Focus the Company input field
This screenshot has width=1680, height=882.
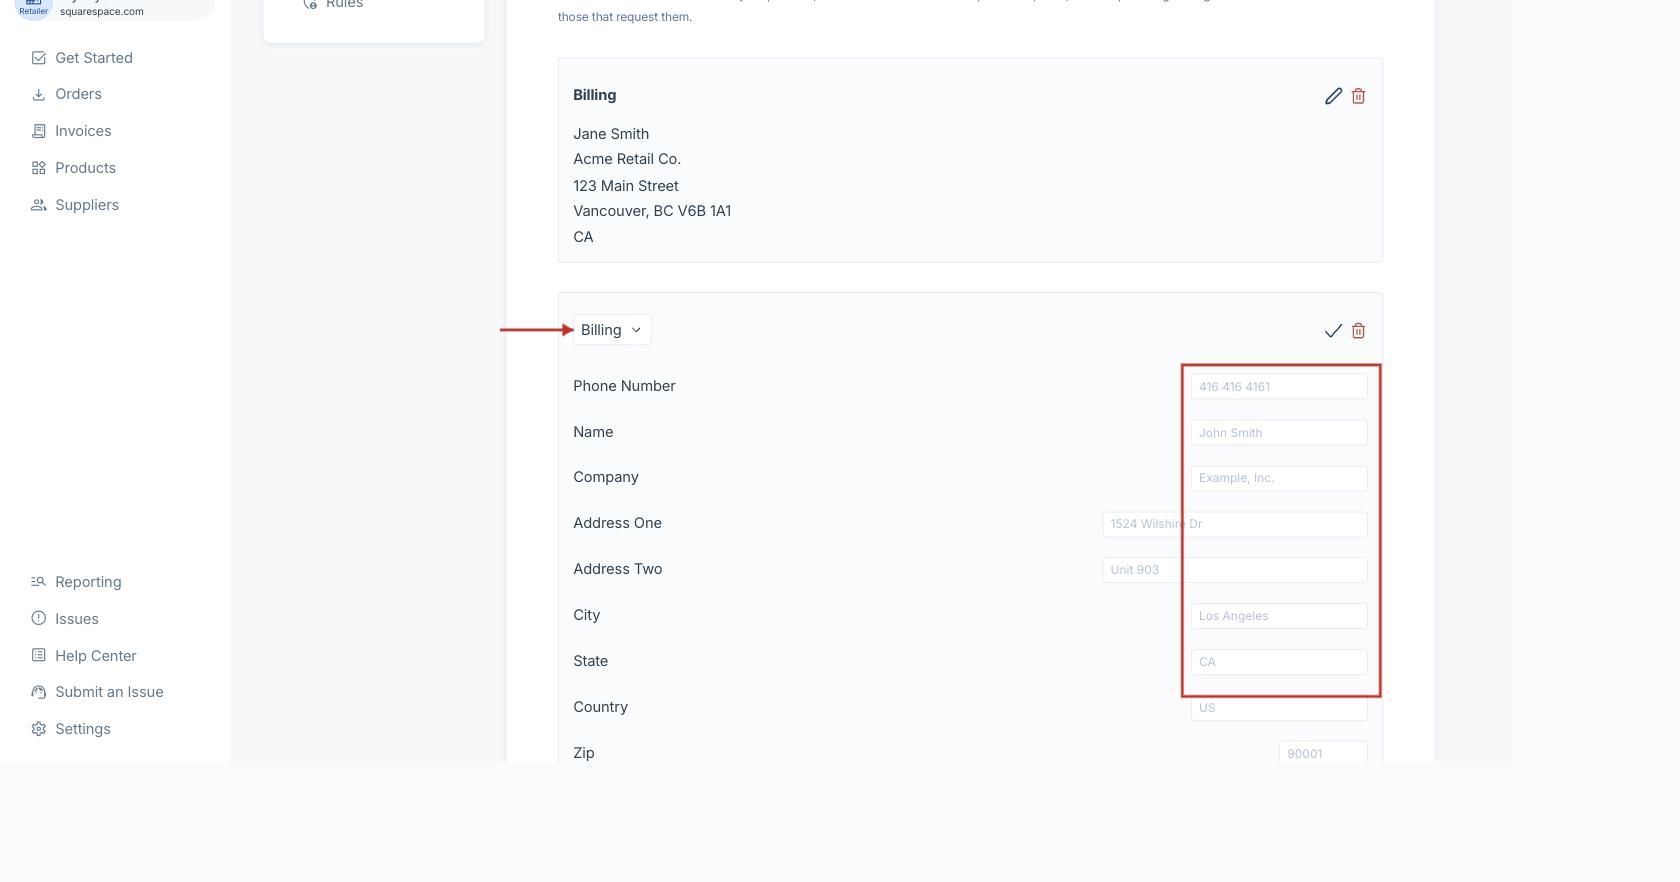(1278, 478)
